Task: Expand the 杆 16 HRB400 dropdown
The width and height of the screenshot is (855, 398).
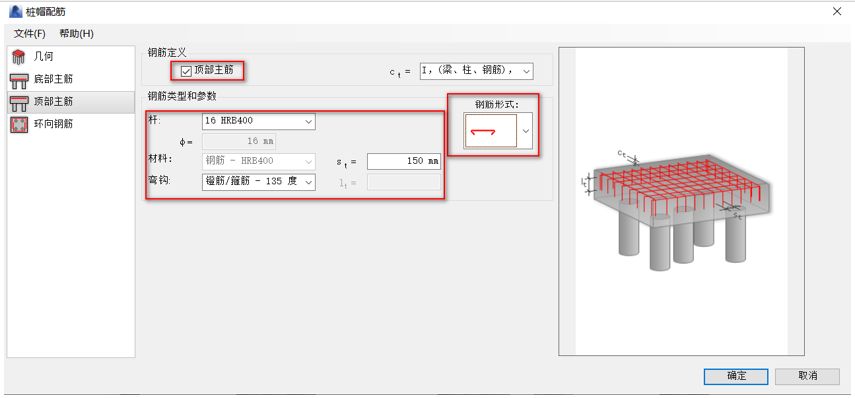Action: [x=258, y=120]
